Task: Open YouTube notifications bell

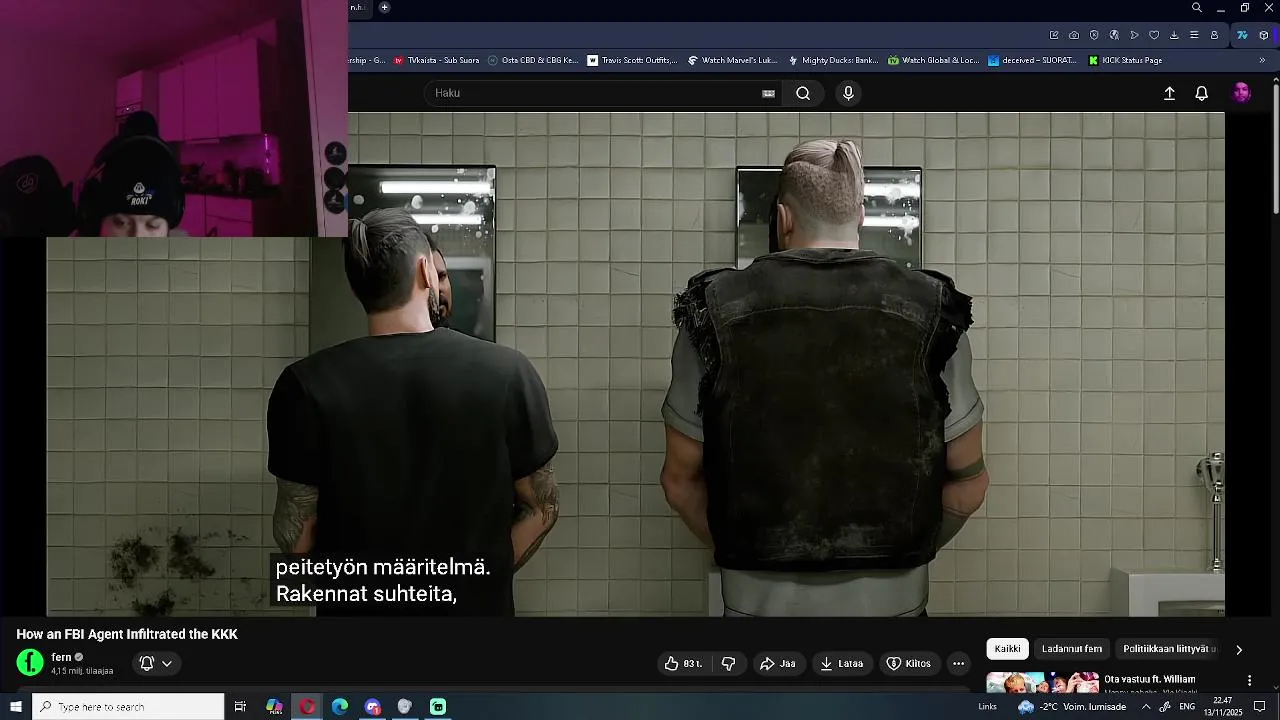Action: click(1202, 93)
